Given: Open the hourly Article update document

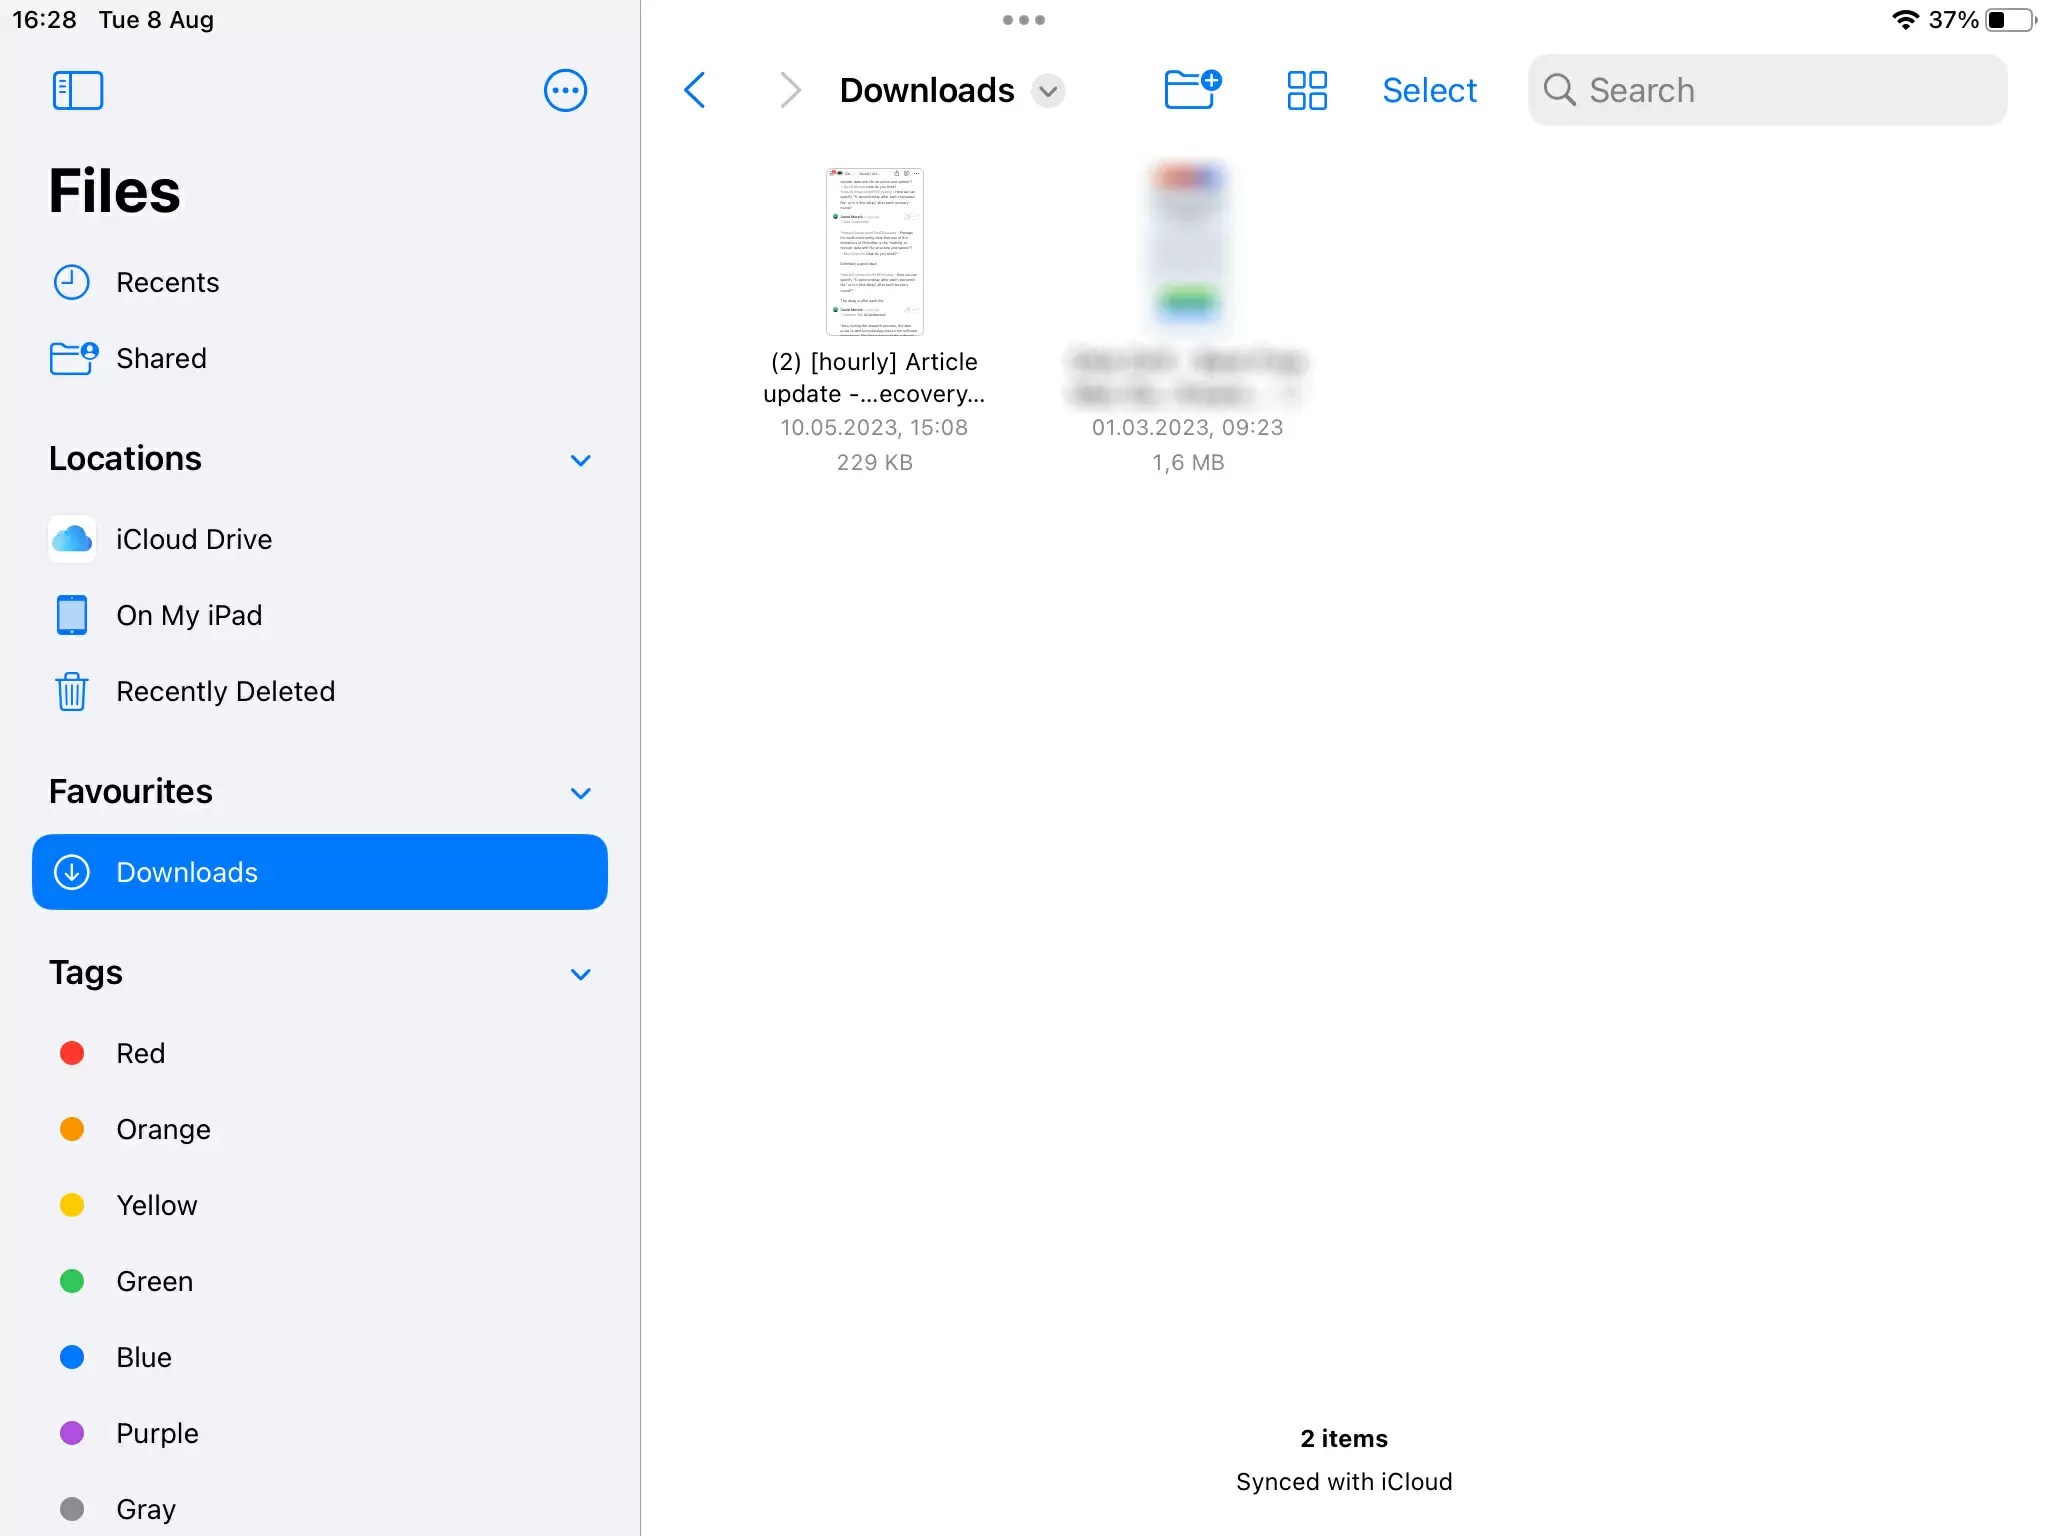Looking at the screenshot, I should tap(874, 250).
